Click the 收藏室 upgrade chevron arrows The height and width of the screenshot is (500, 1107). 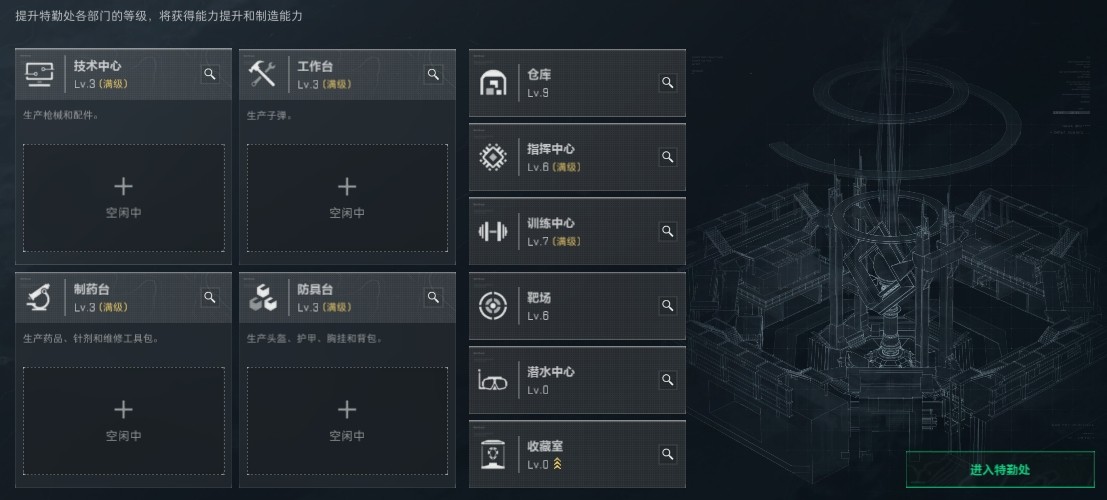click(x=557, y=464)
